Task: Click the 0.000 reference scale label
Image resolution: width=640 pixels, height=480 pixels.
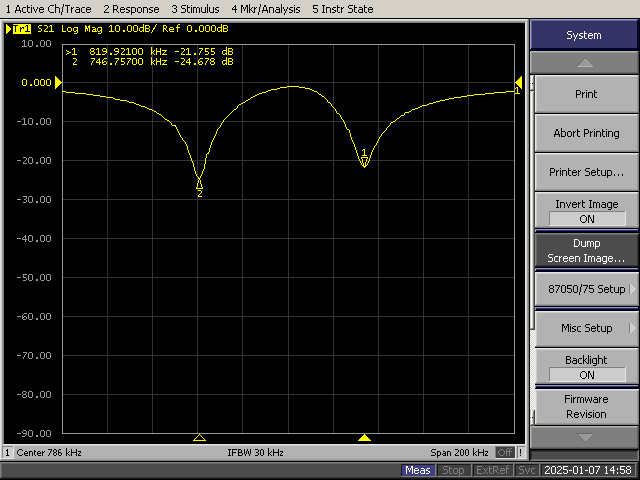Action: coord(36,82)
